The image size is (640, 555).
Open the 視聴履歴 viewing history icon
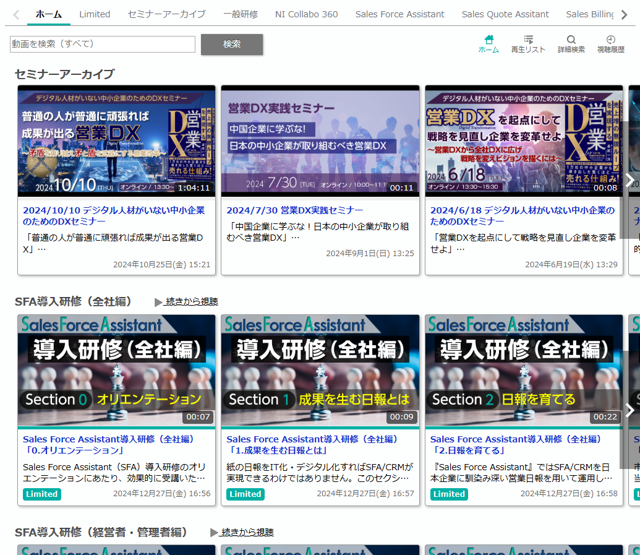coord(611,44)
